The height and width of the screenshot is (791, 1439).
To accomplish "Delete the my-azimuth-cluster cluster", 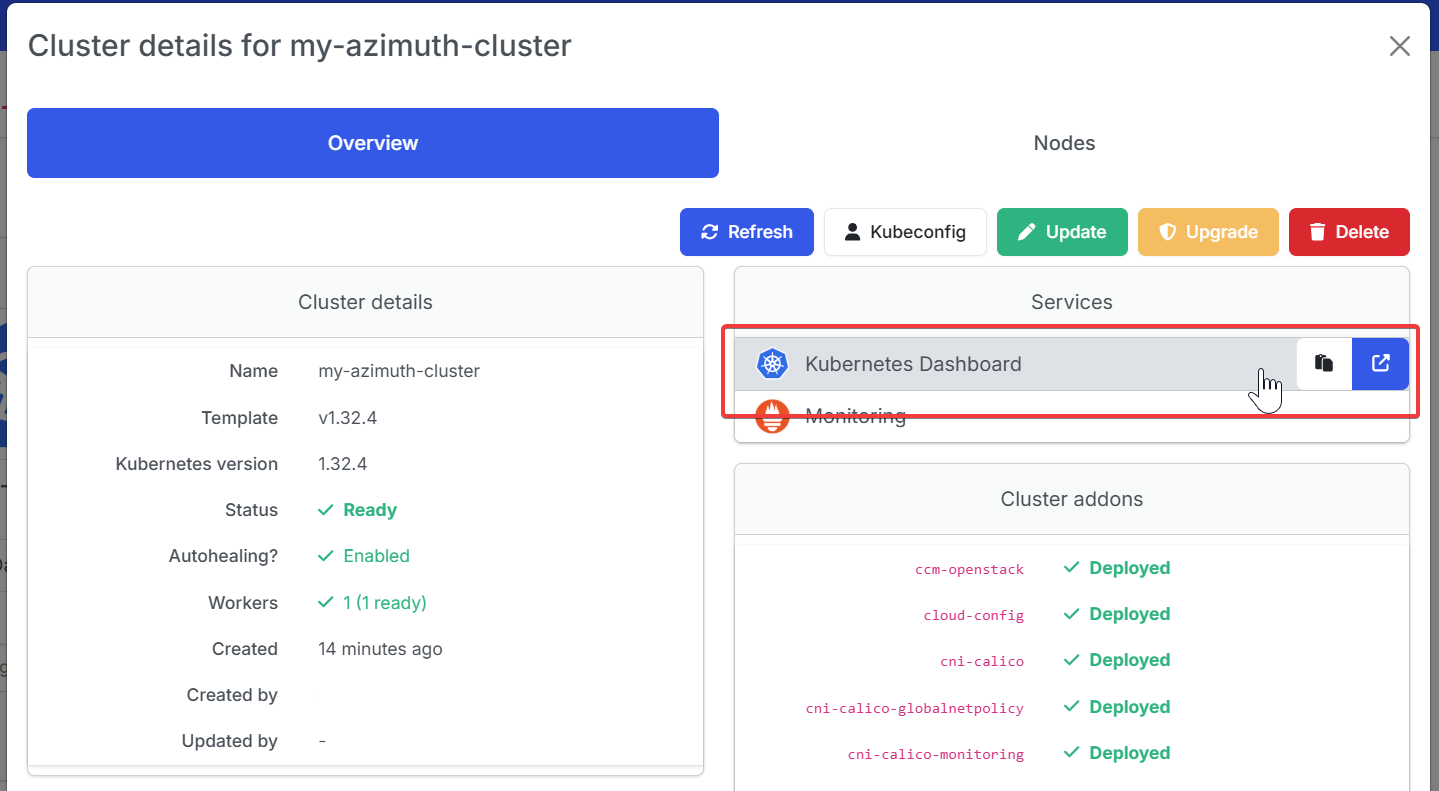I will pyautogui.click(x=1349, y=232).
